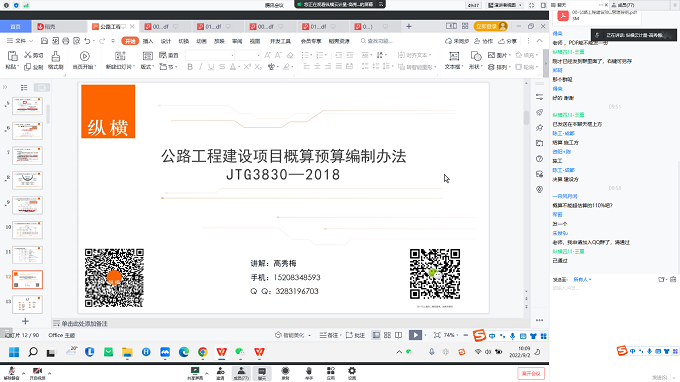680x382 pixels.
Task: Select slide 10 thumbnail in the panel
Action: click(x=27, y=230)
